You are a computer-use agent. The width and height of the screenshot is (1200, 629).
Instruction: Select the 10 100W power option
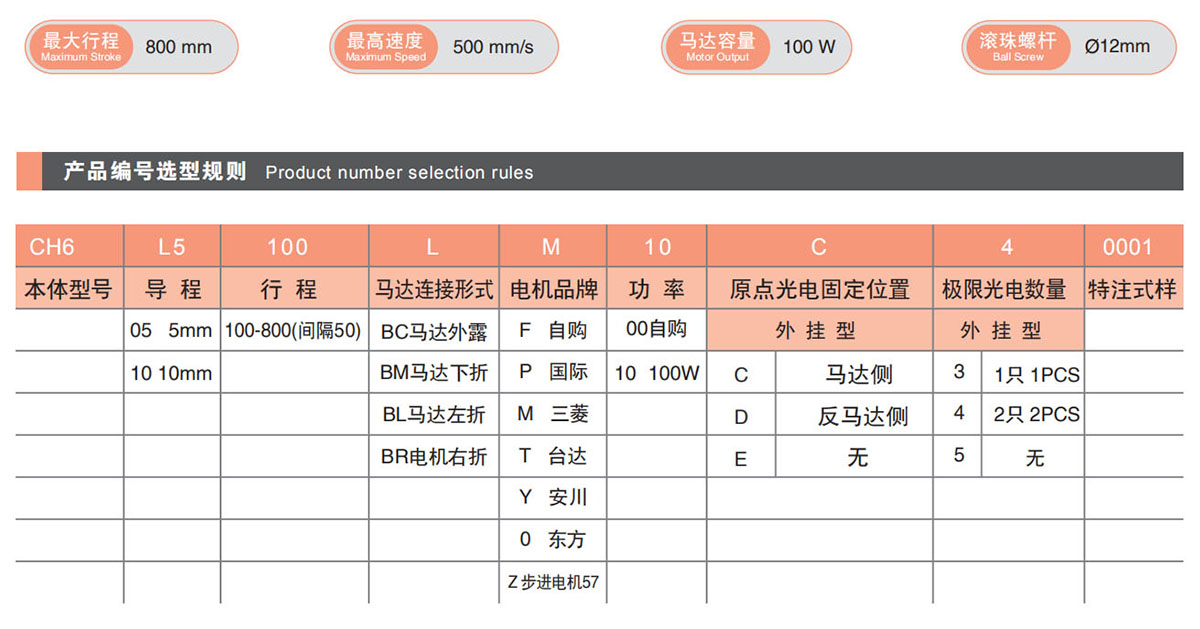point(656,373)
